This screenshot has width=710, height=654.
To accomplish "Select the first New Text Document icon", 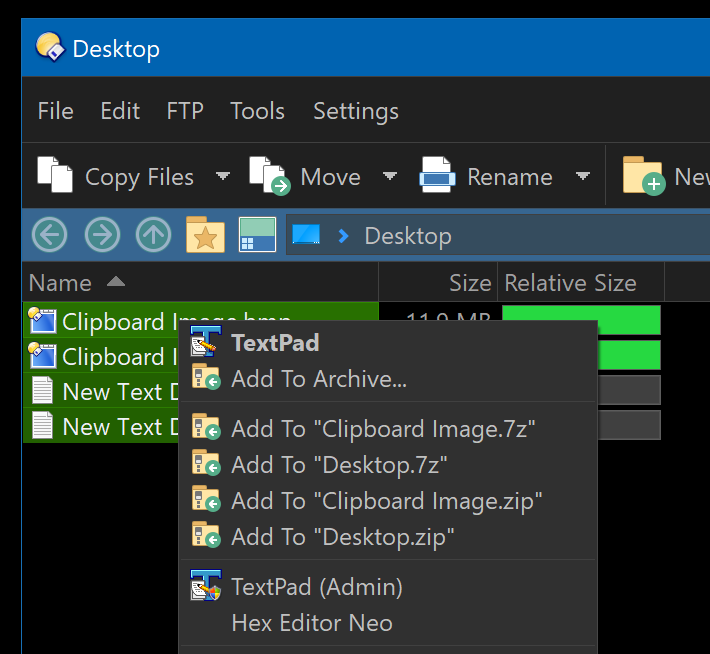I will tap(43, 390).
